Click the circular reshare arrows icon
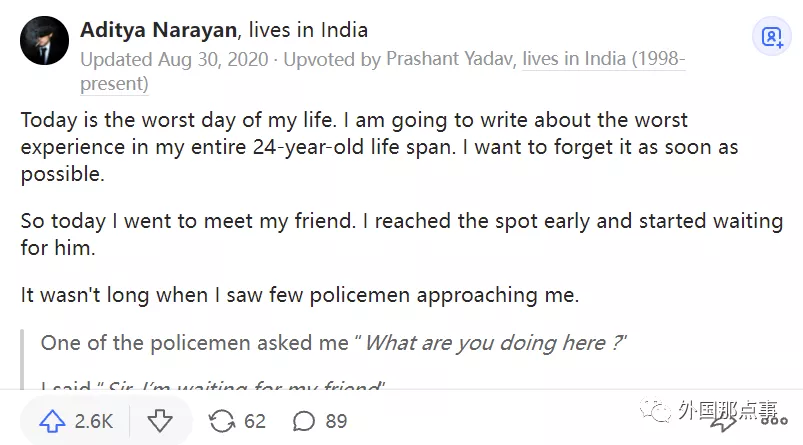This screenshot has height=445, width=803. [220, 421]
